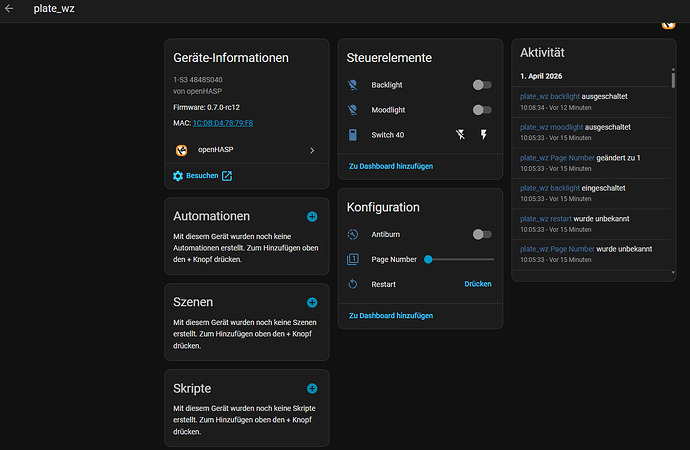Click the Page Number entity label
Screen dimensions: 690x450
(x=394, y=260)
